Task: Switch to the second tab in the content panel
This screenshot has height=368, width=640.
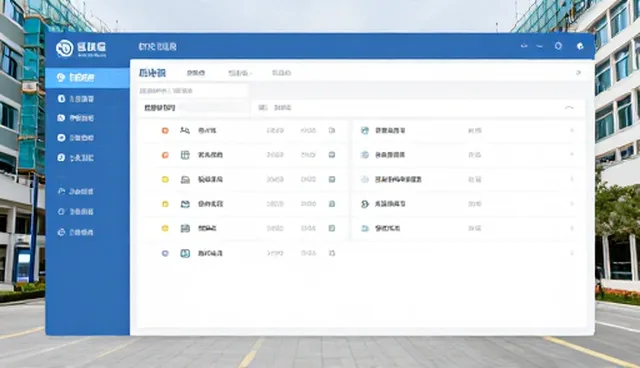Action: [196, 73]
